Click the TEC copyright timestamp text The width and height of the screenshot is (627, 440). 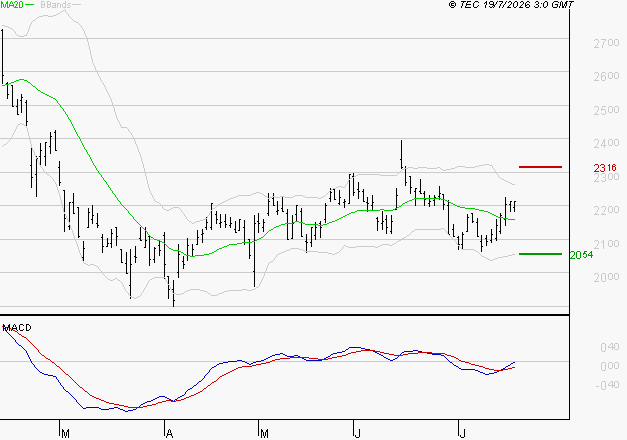511,4
